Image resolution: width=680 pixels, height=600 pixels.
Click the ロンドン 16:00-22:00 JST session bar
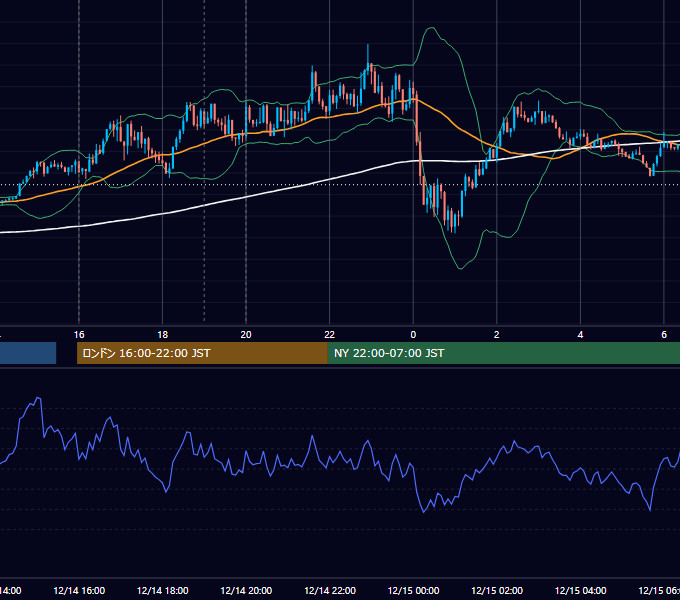click(202, 353)
